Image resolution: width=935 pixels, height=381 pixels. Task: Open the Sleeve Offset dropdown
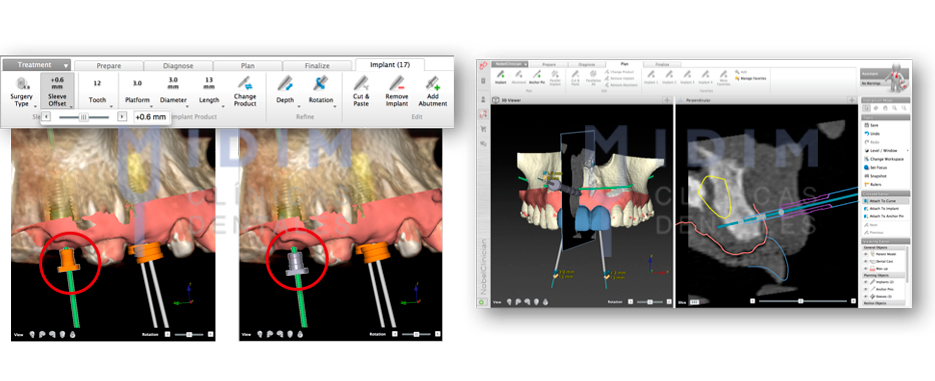(58, 91)
